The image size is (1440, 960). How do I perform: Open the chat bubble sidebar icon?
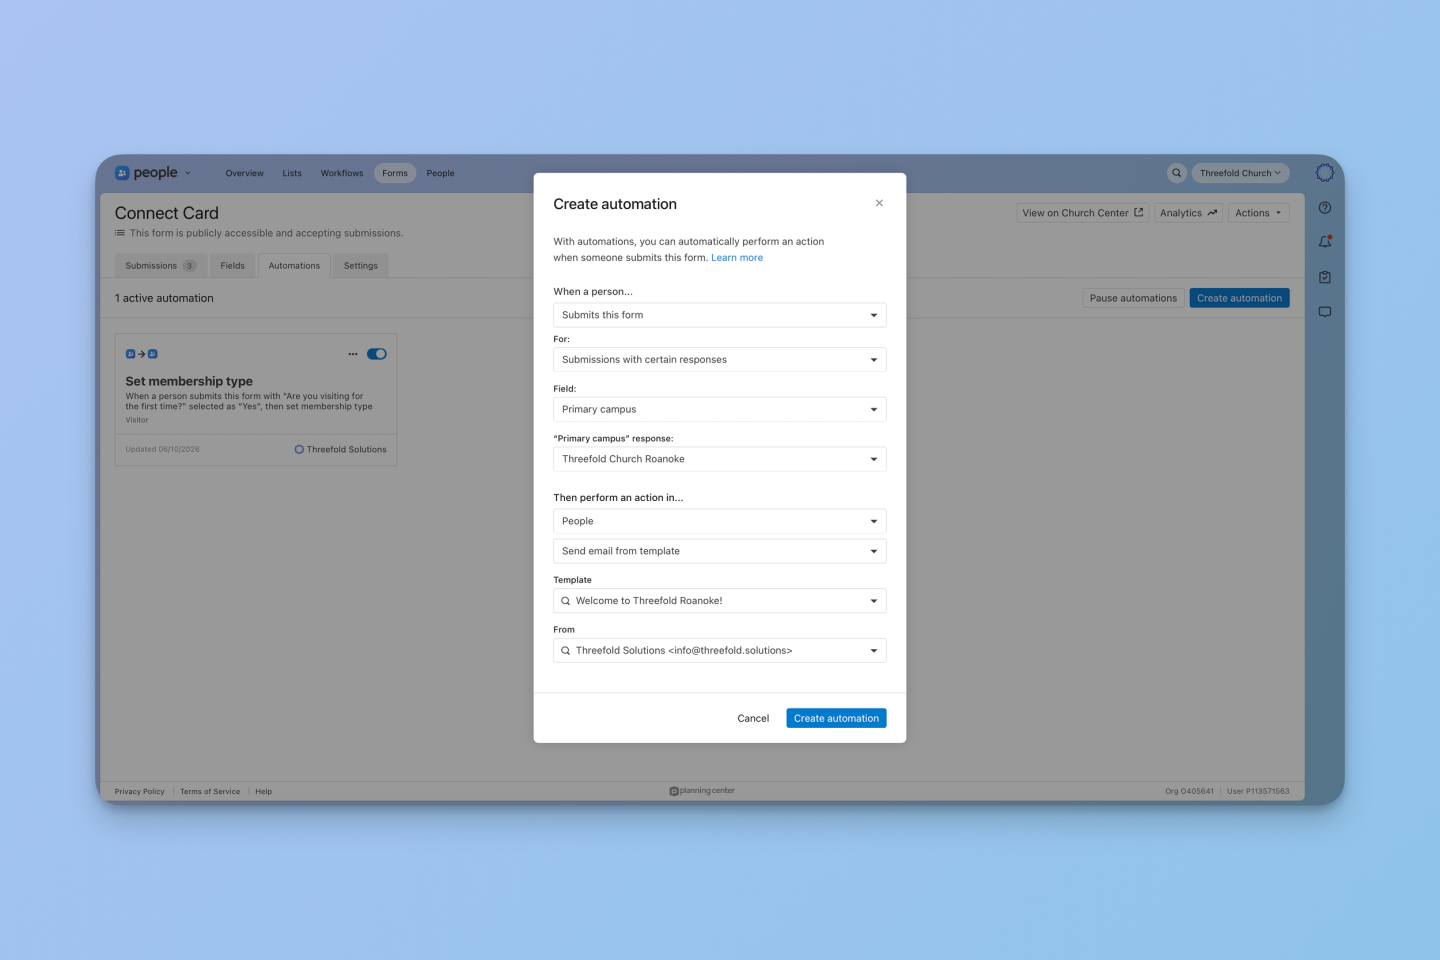click(x=1325, y=312)
